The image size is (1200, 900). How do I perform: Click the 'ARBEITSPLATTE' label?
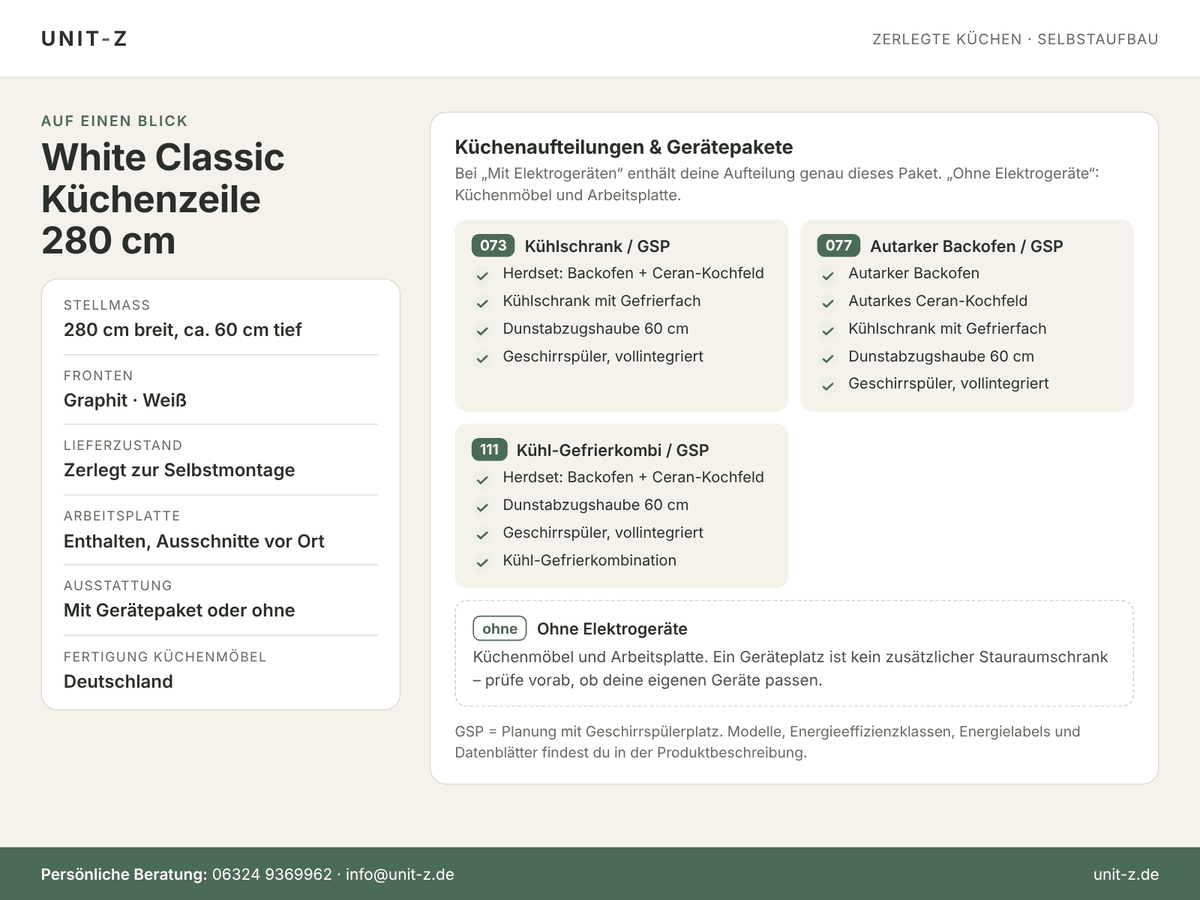[x=122, y=516]
